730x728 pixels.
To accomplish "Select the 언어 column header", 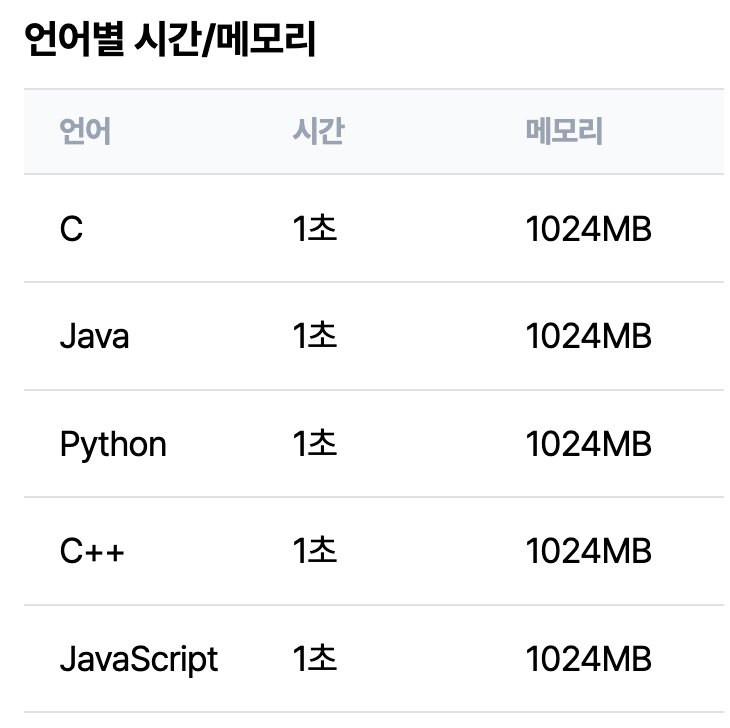I will 85,131.
